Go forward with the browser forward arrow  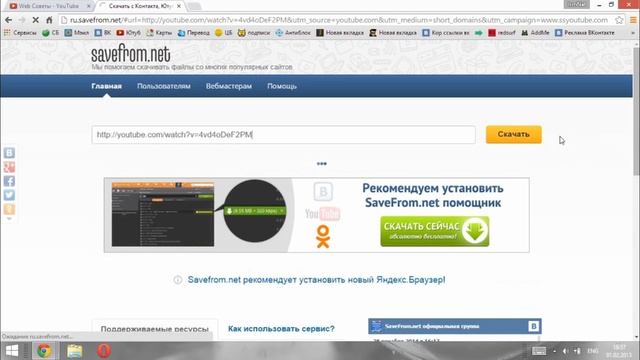(x=22, y=20)
